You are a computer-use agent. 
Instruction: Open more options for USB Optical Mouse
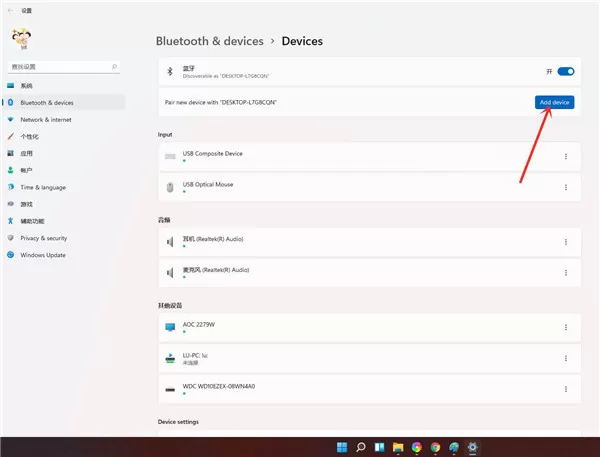tap(566, 187)
